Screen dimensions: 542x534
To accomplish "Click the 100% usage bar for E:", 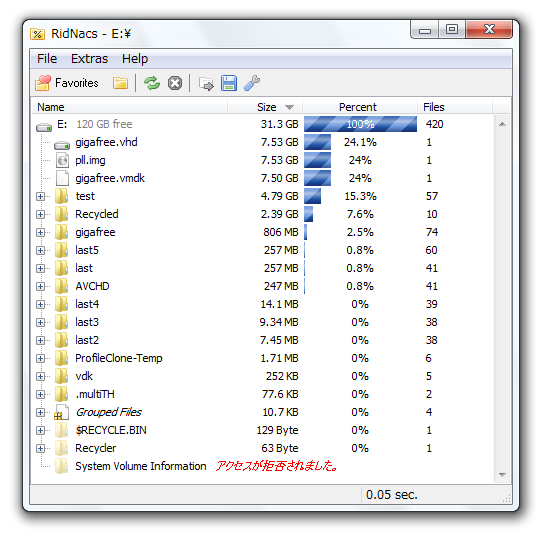I will click(x=360, y=124).
